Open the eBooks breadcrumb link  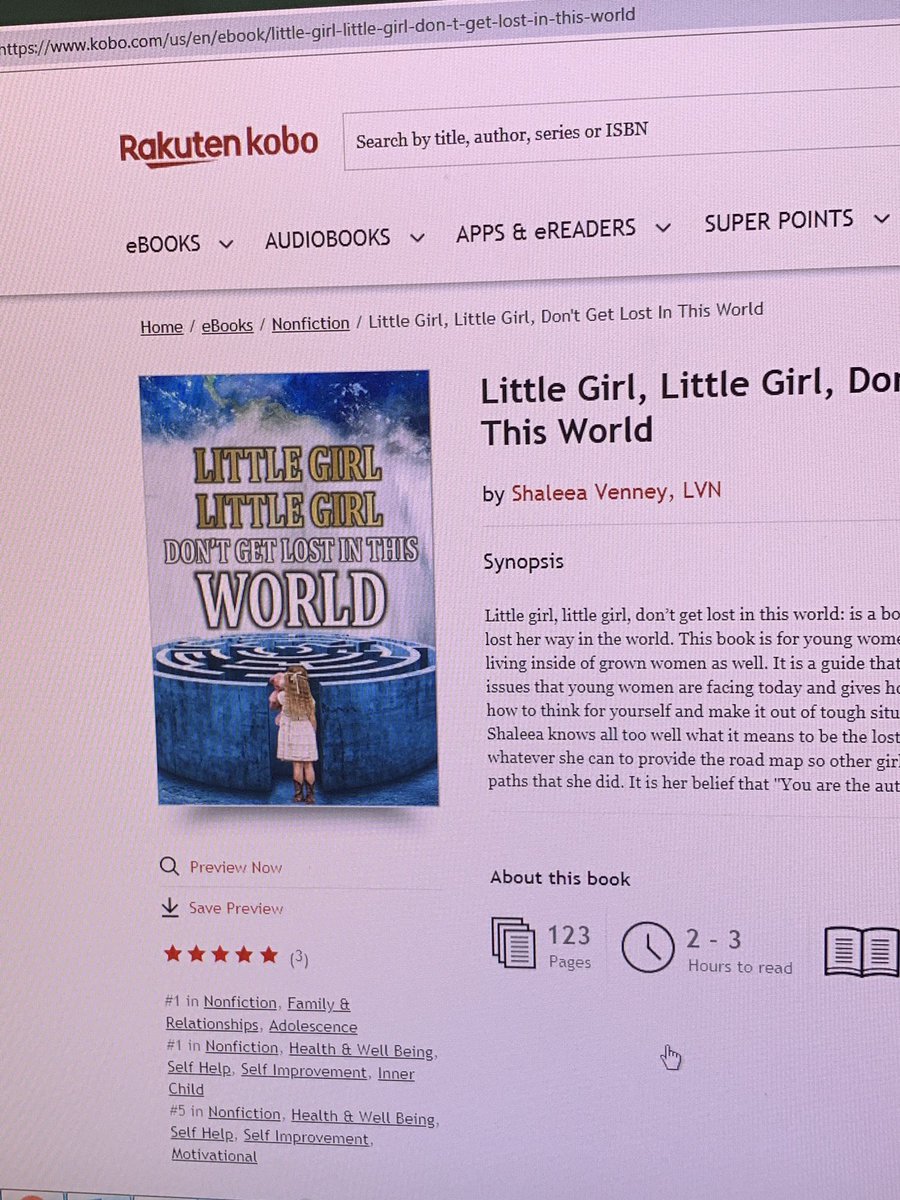pos(227,325)
